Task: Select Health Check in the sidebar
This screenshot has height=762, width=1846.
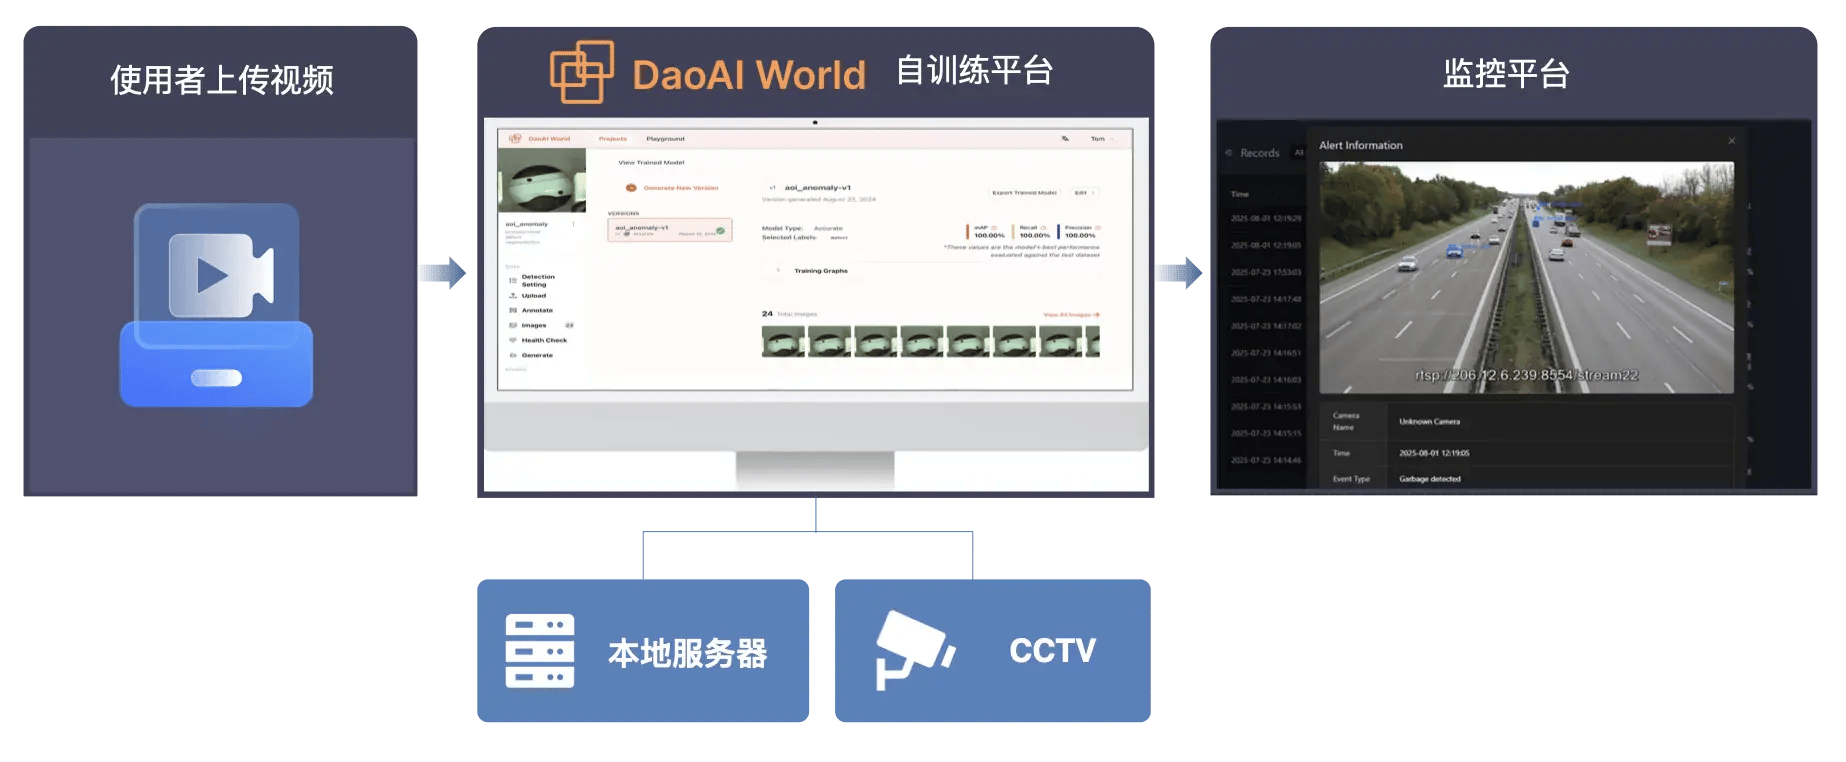Action: (x=544, y=340)
